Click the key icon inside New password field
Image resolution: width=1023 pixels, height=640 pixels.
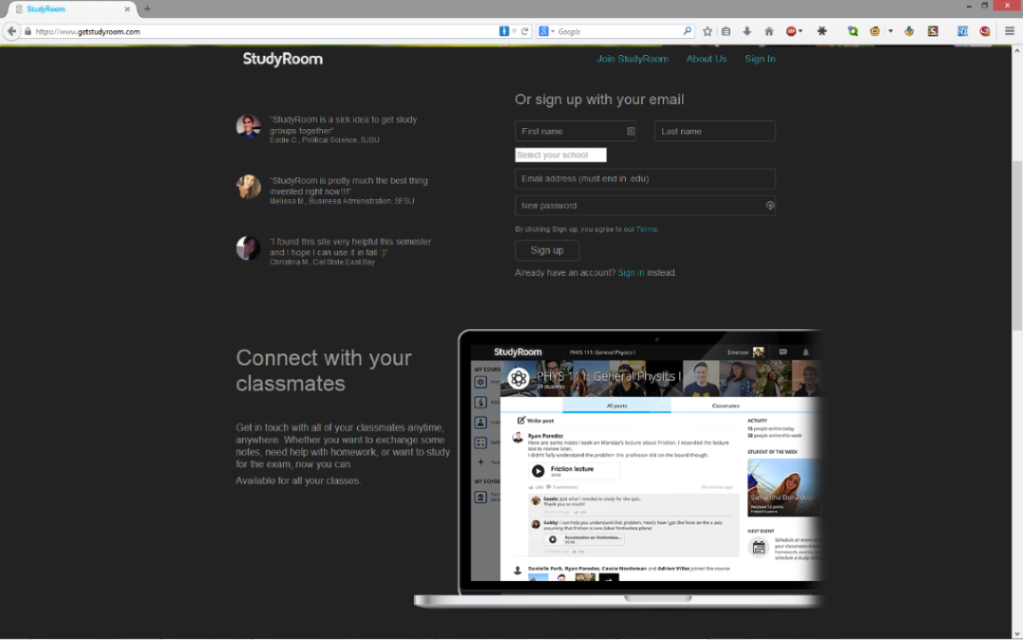[x=770, y=206]
